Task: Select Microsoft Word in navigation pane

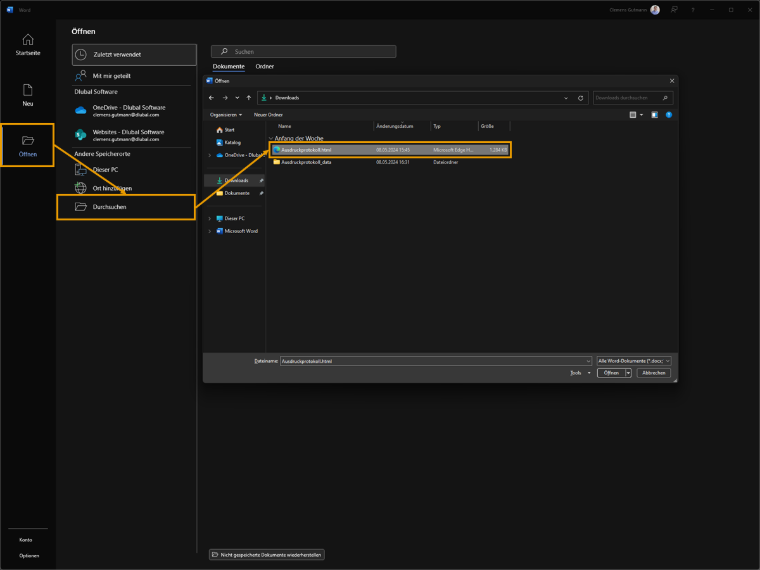Action: click(x=237, y=231)
